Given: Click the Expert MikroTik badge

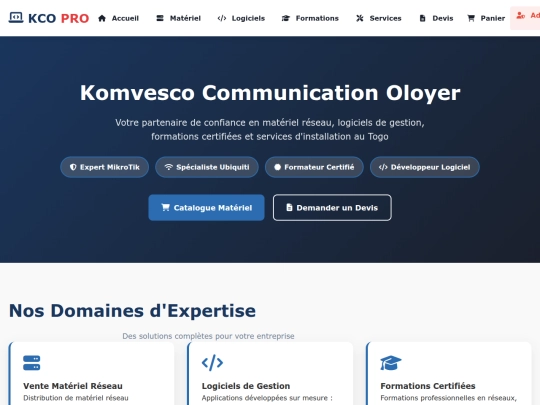Looking at the screenshot, I should pyautogui.click(x=105, y=167).
